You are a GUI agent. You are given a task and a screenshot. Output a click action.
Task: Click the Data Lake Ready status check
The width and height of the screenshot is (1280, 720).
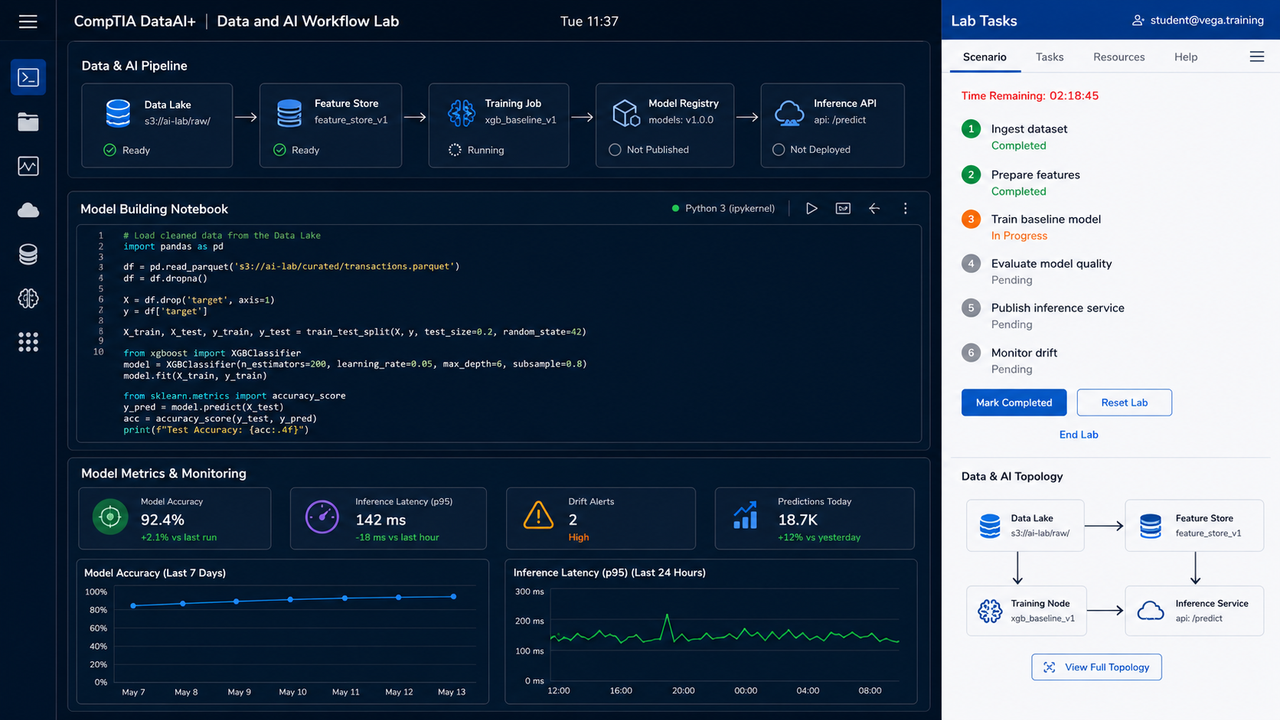[110, 150]
